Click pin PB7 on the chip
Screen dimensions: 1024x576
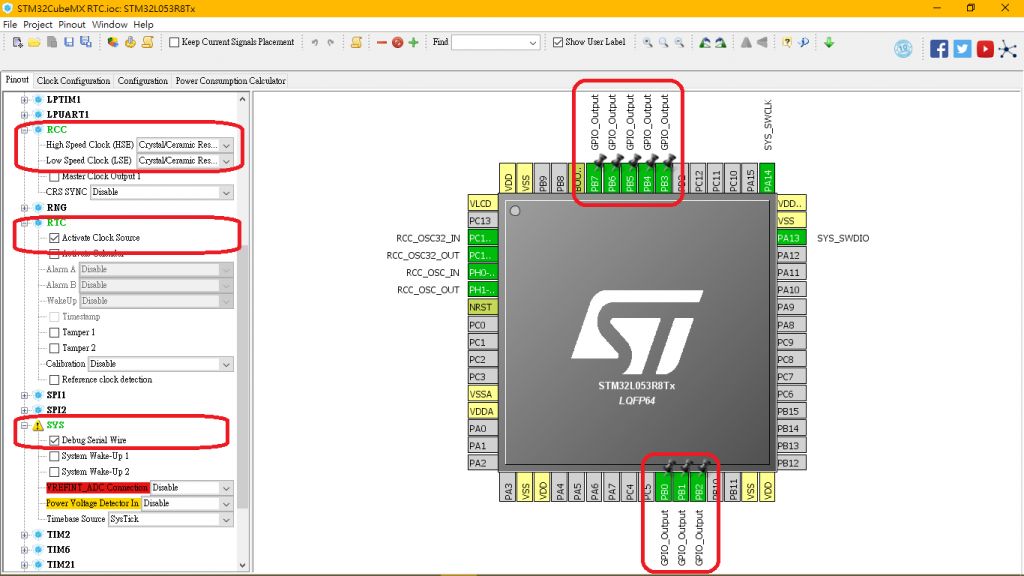594,178
